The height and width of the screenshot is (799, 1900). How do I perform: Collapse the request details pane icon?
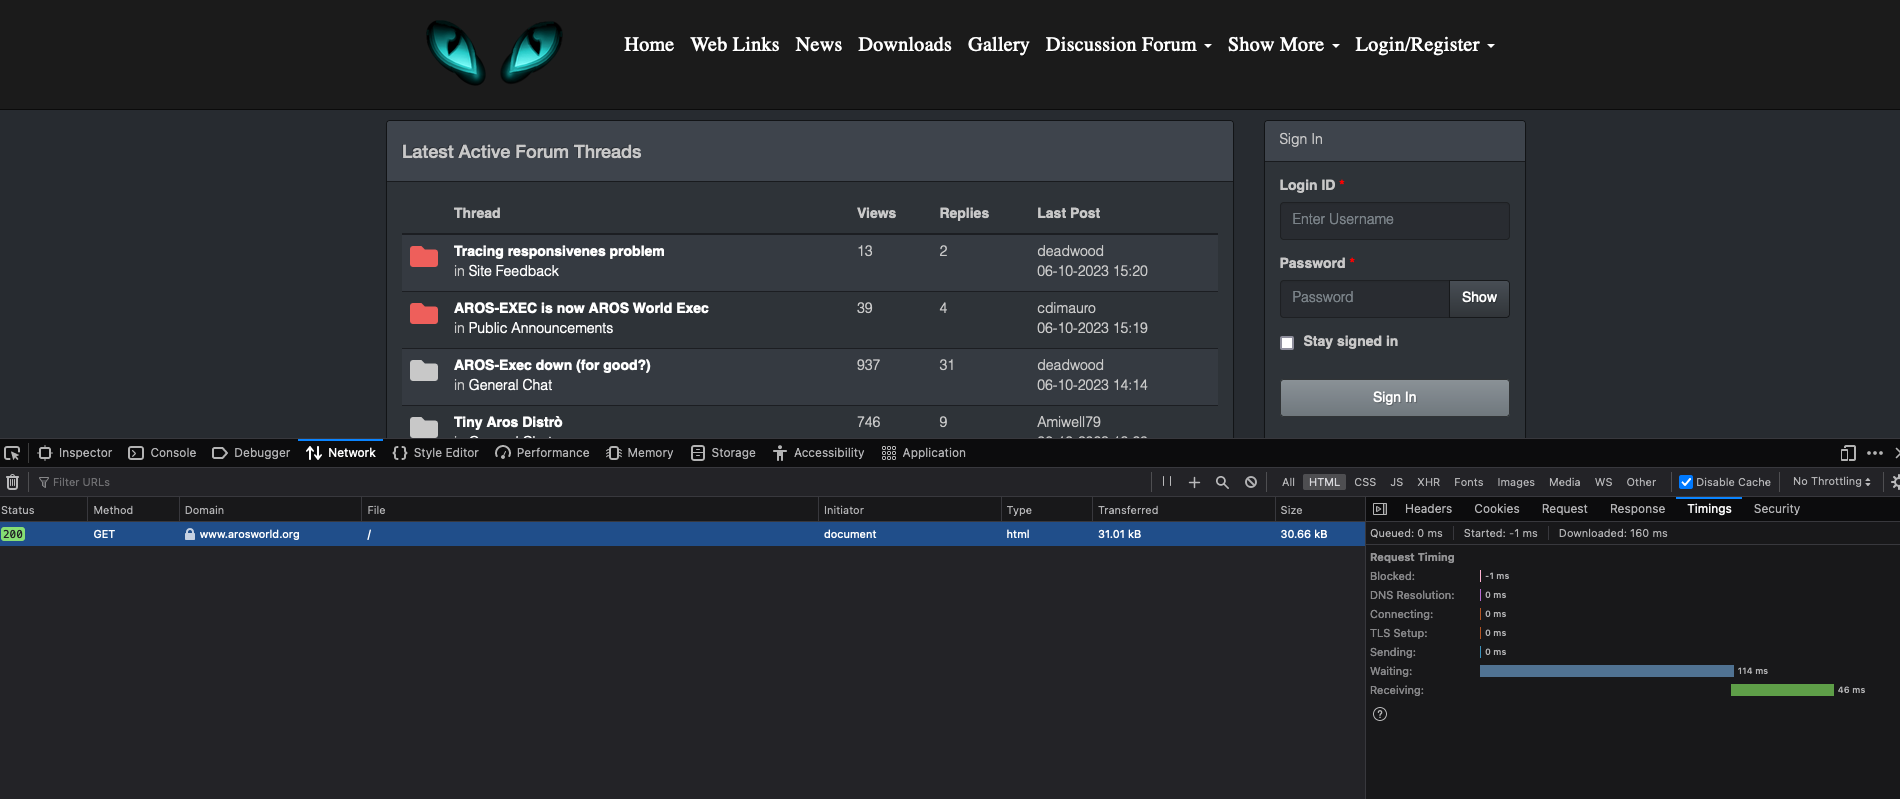pyautogui.click(x=1380, y=509)
